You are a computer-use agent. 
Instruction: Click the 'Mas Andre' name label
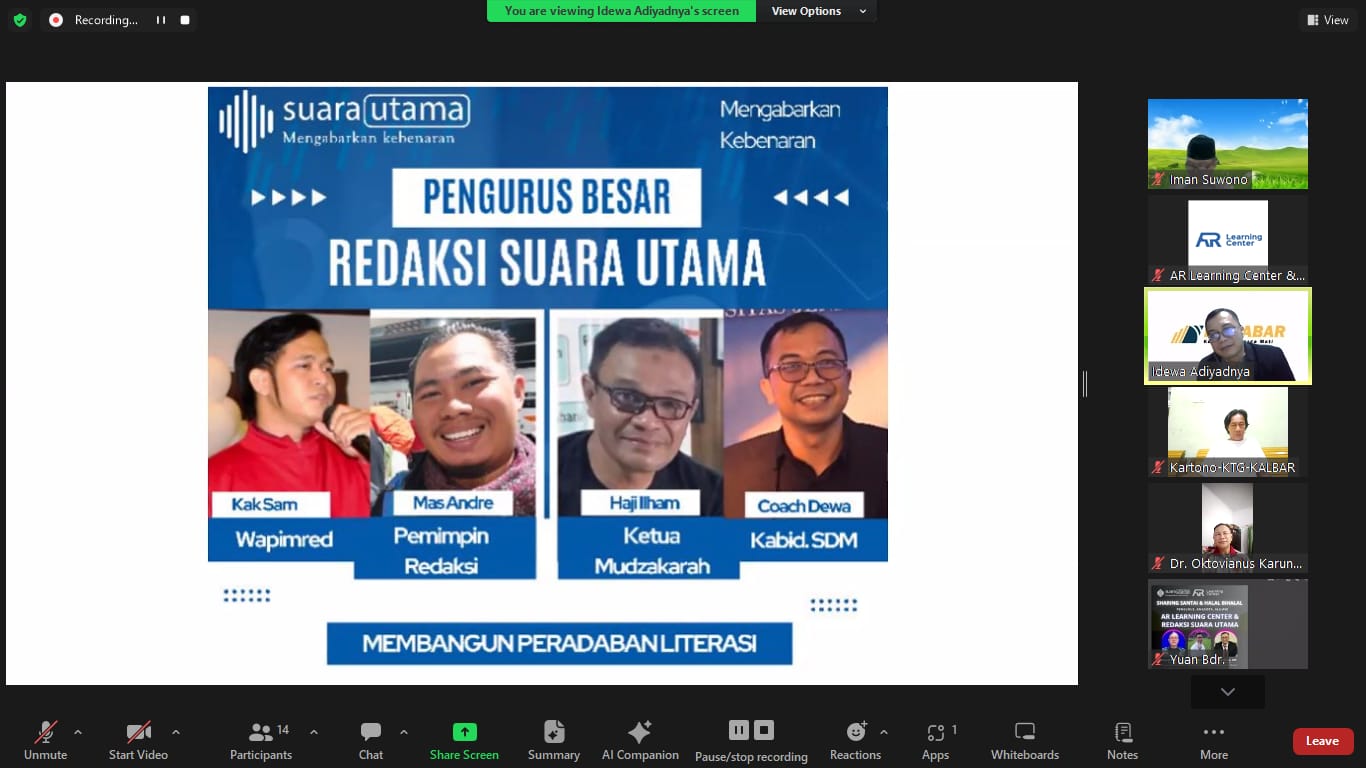pos(453,503)
